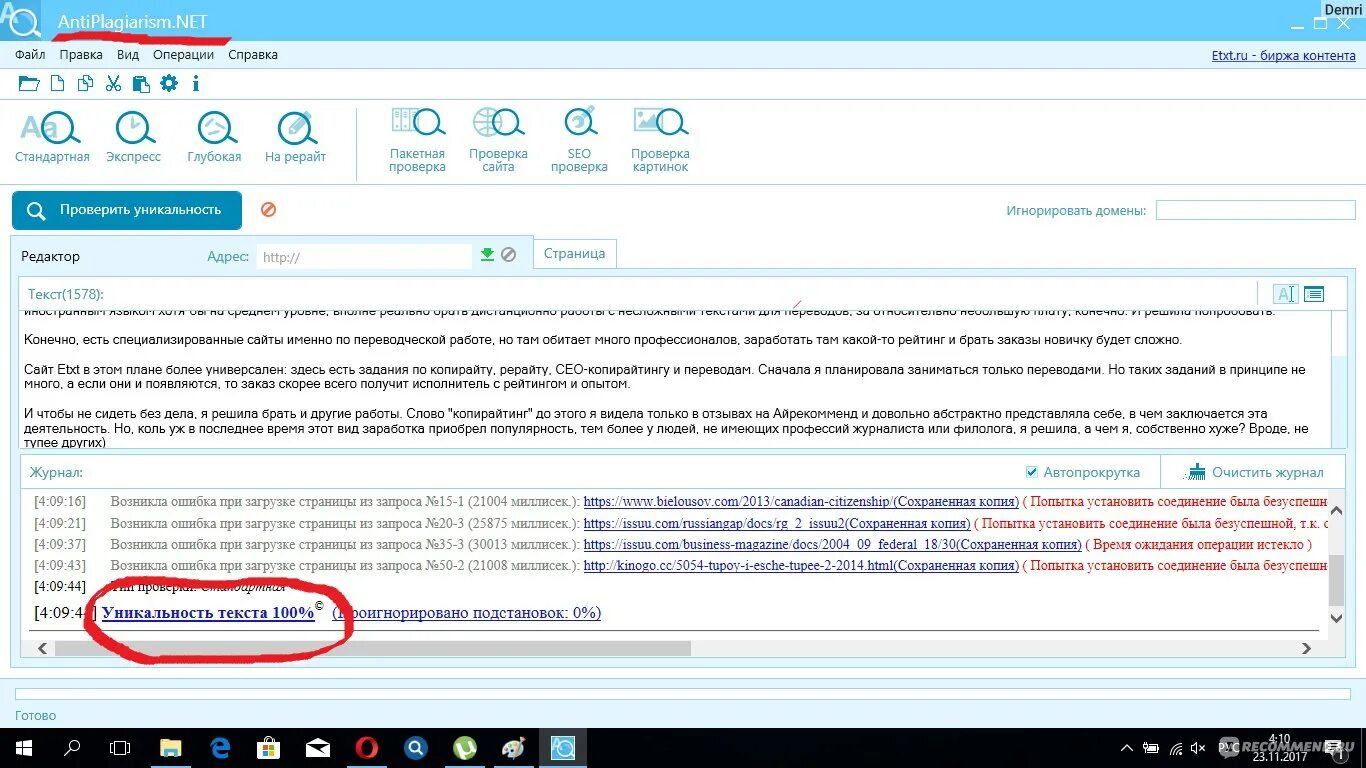This screenshot has height=768, width=1366.
Task: Open the Операции menu
Action: [184, 55]
